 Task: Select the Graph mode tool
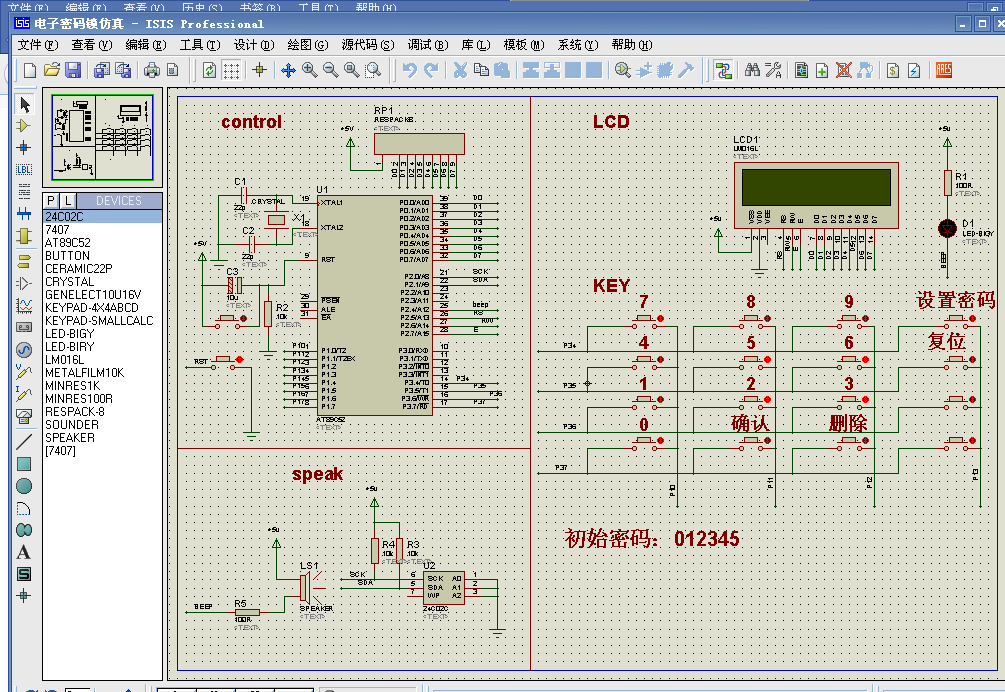24,306
